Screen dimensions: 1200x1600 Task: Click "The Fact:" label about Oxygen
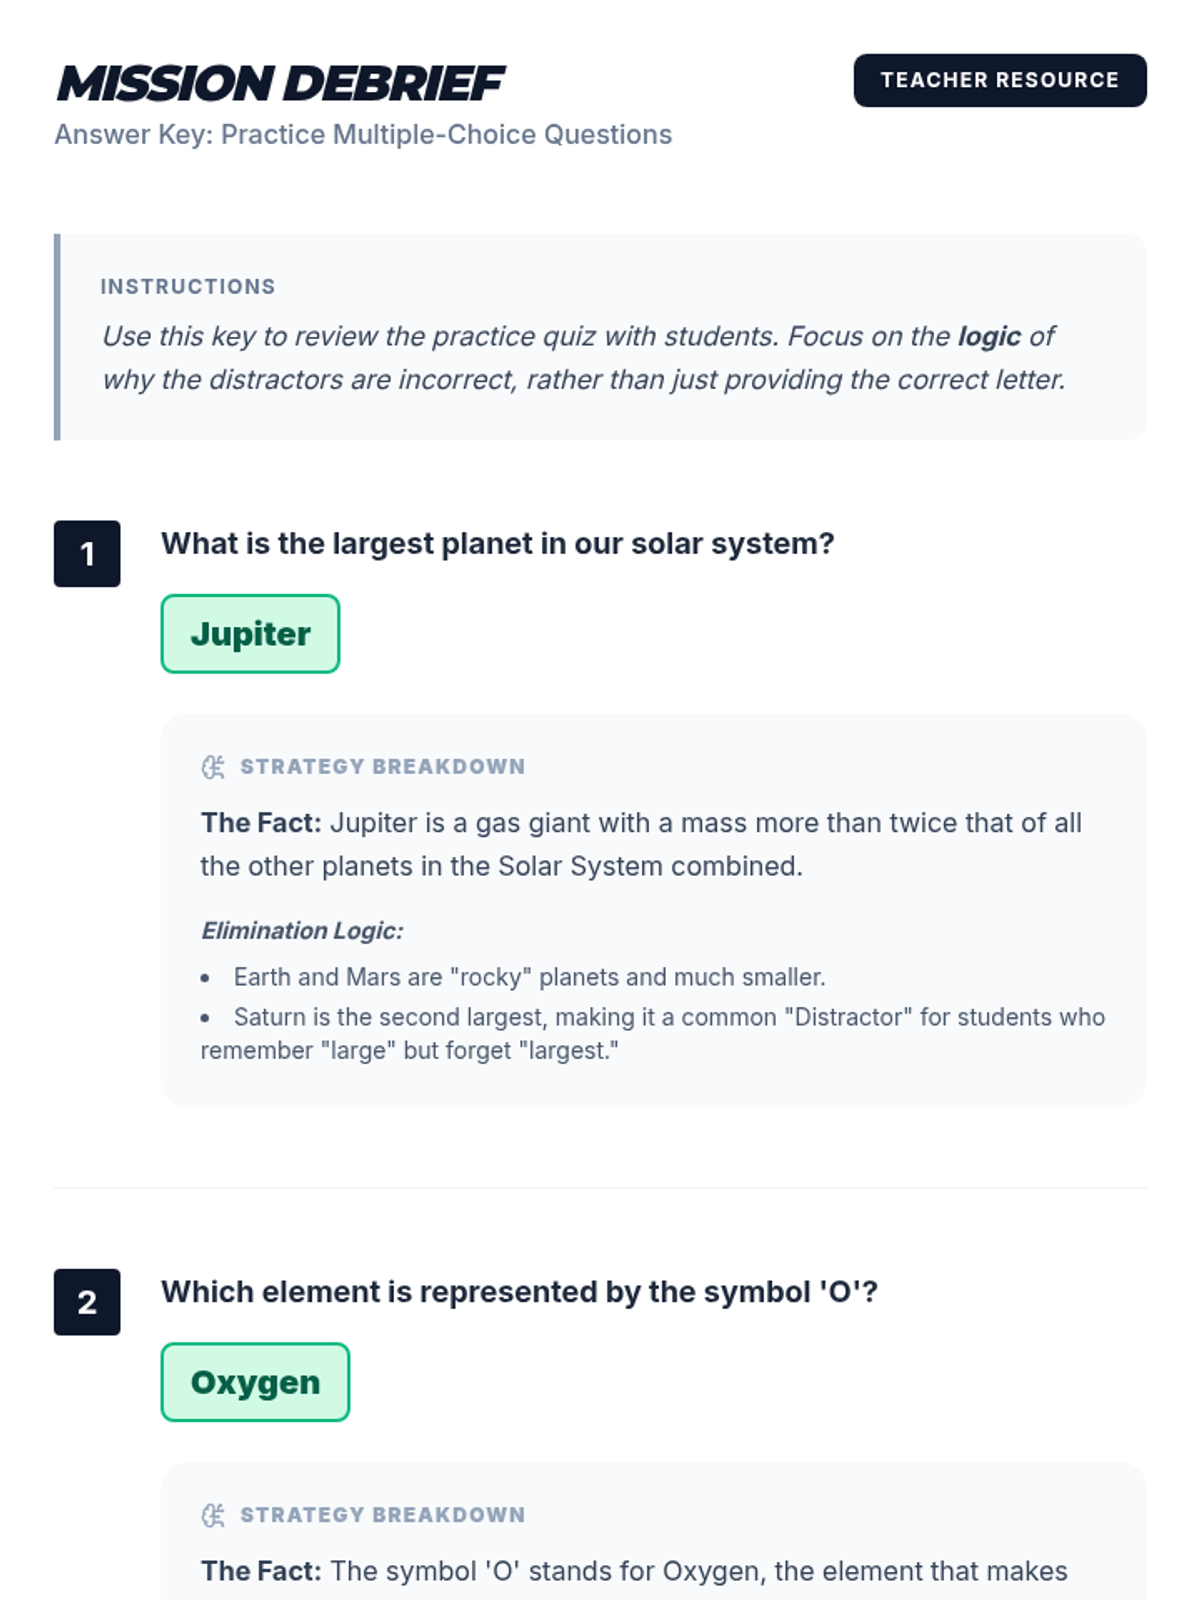point(261,1571)
